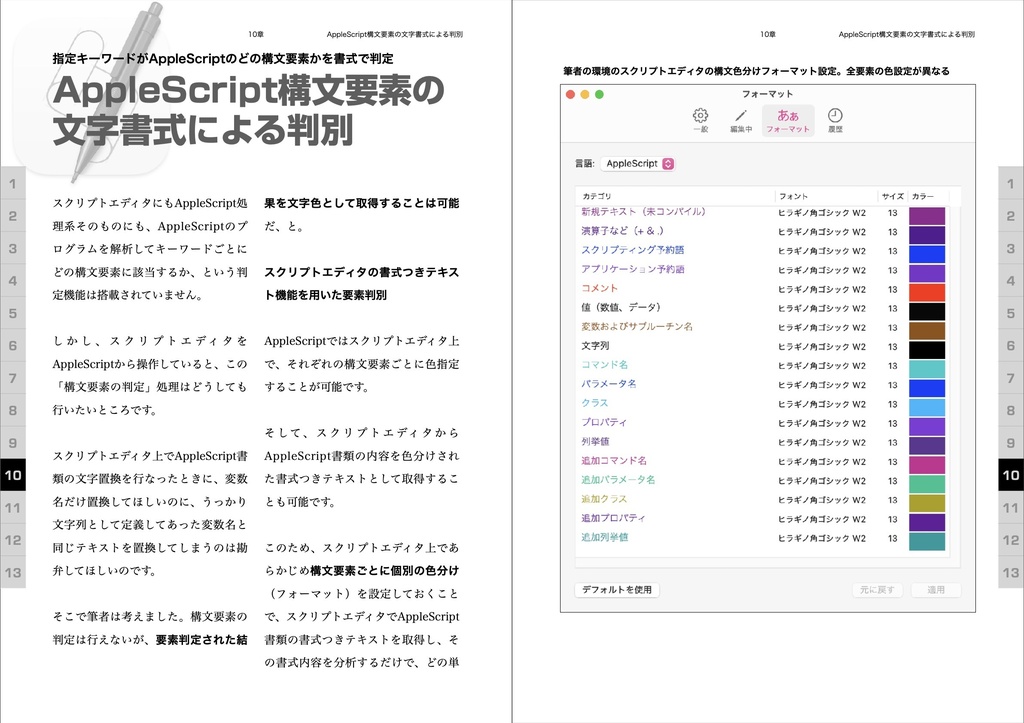Viewport: 1024px width, 723px height.
Task: Click the teal swatch for 追加列挙値
Action: [926, 537]
